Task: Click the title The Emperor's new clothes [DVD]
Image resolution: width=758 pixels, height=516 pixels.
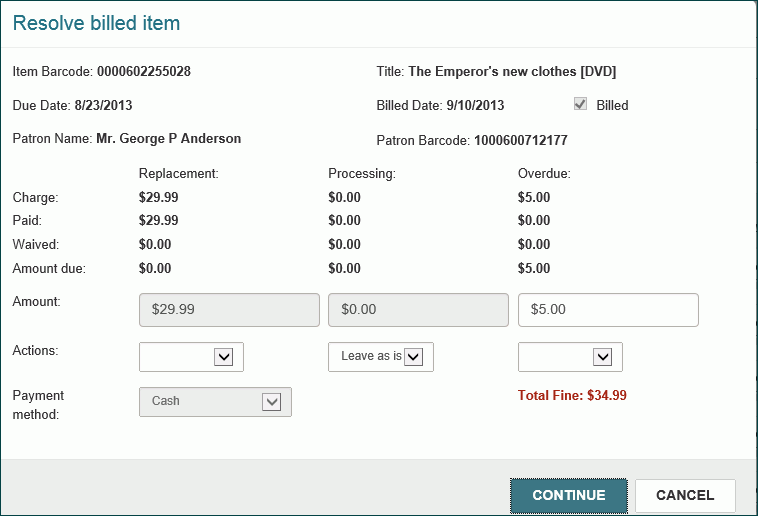Action: [x=512, y=72]
